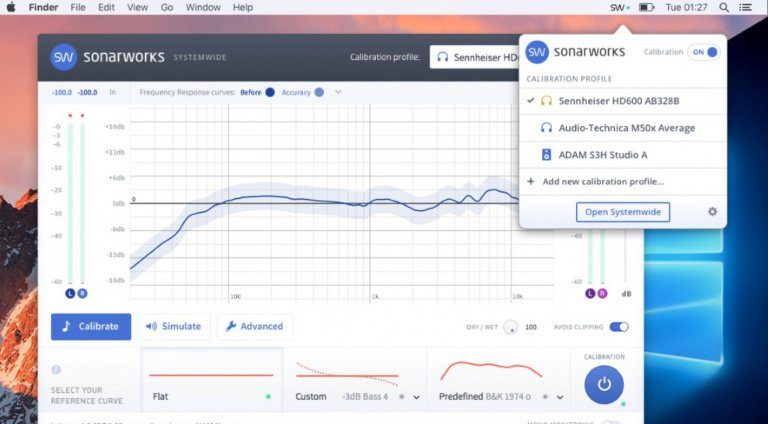Expand the Custom curve preset dropdown

(416, 397)
